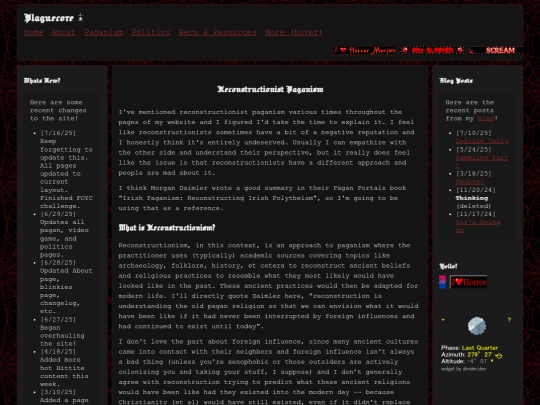Screen dimensions: 540x405
Task: Click the [3/10/25] changelog entry date
Action: pos(58,392)
